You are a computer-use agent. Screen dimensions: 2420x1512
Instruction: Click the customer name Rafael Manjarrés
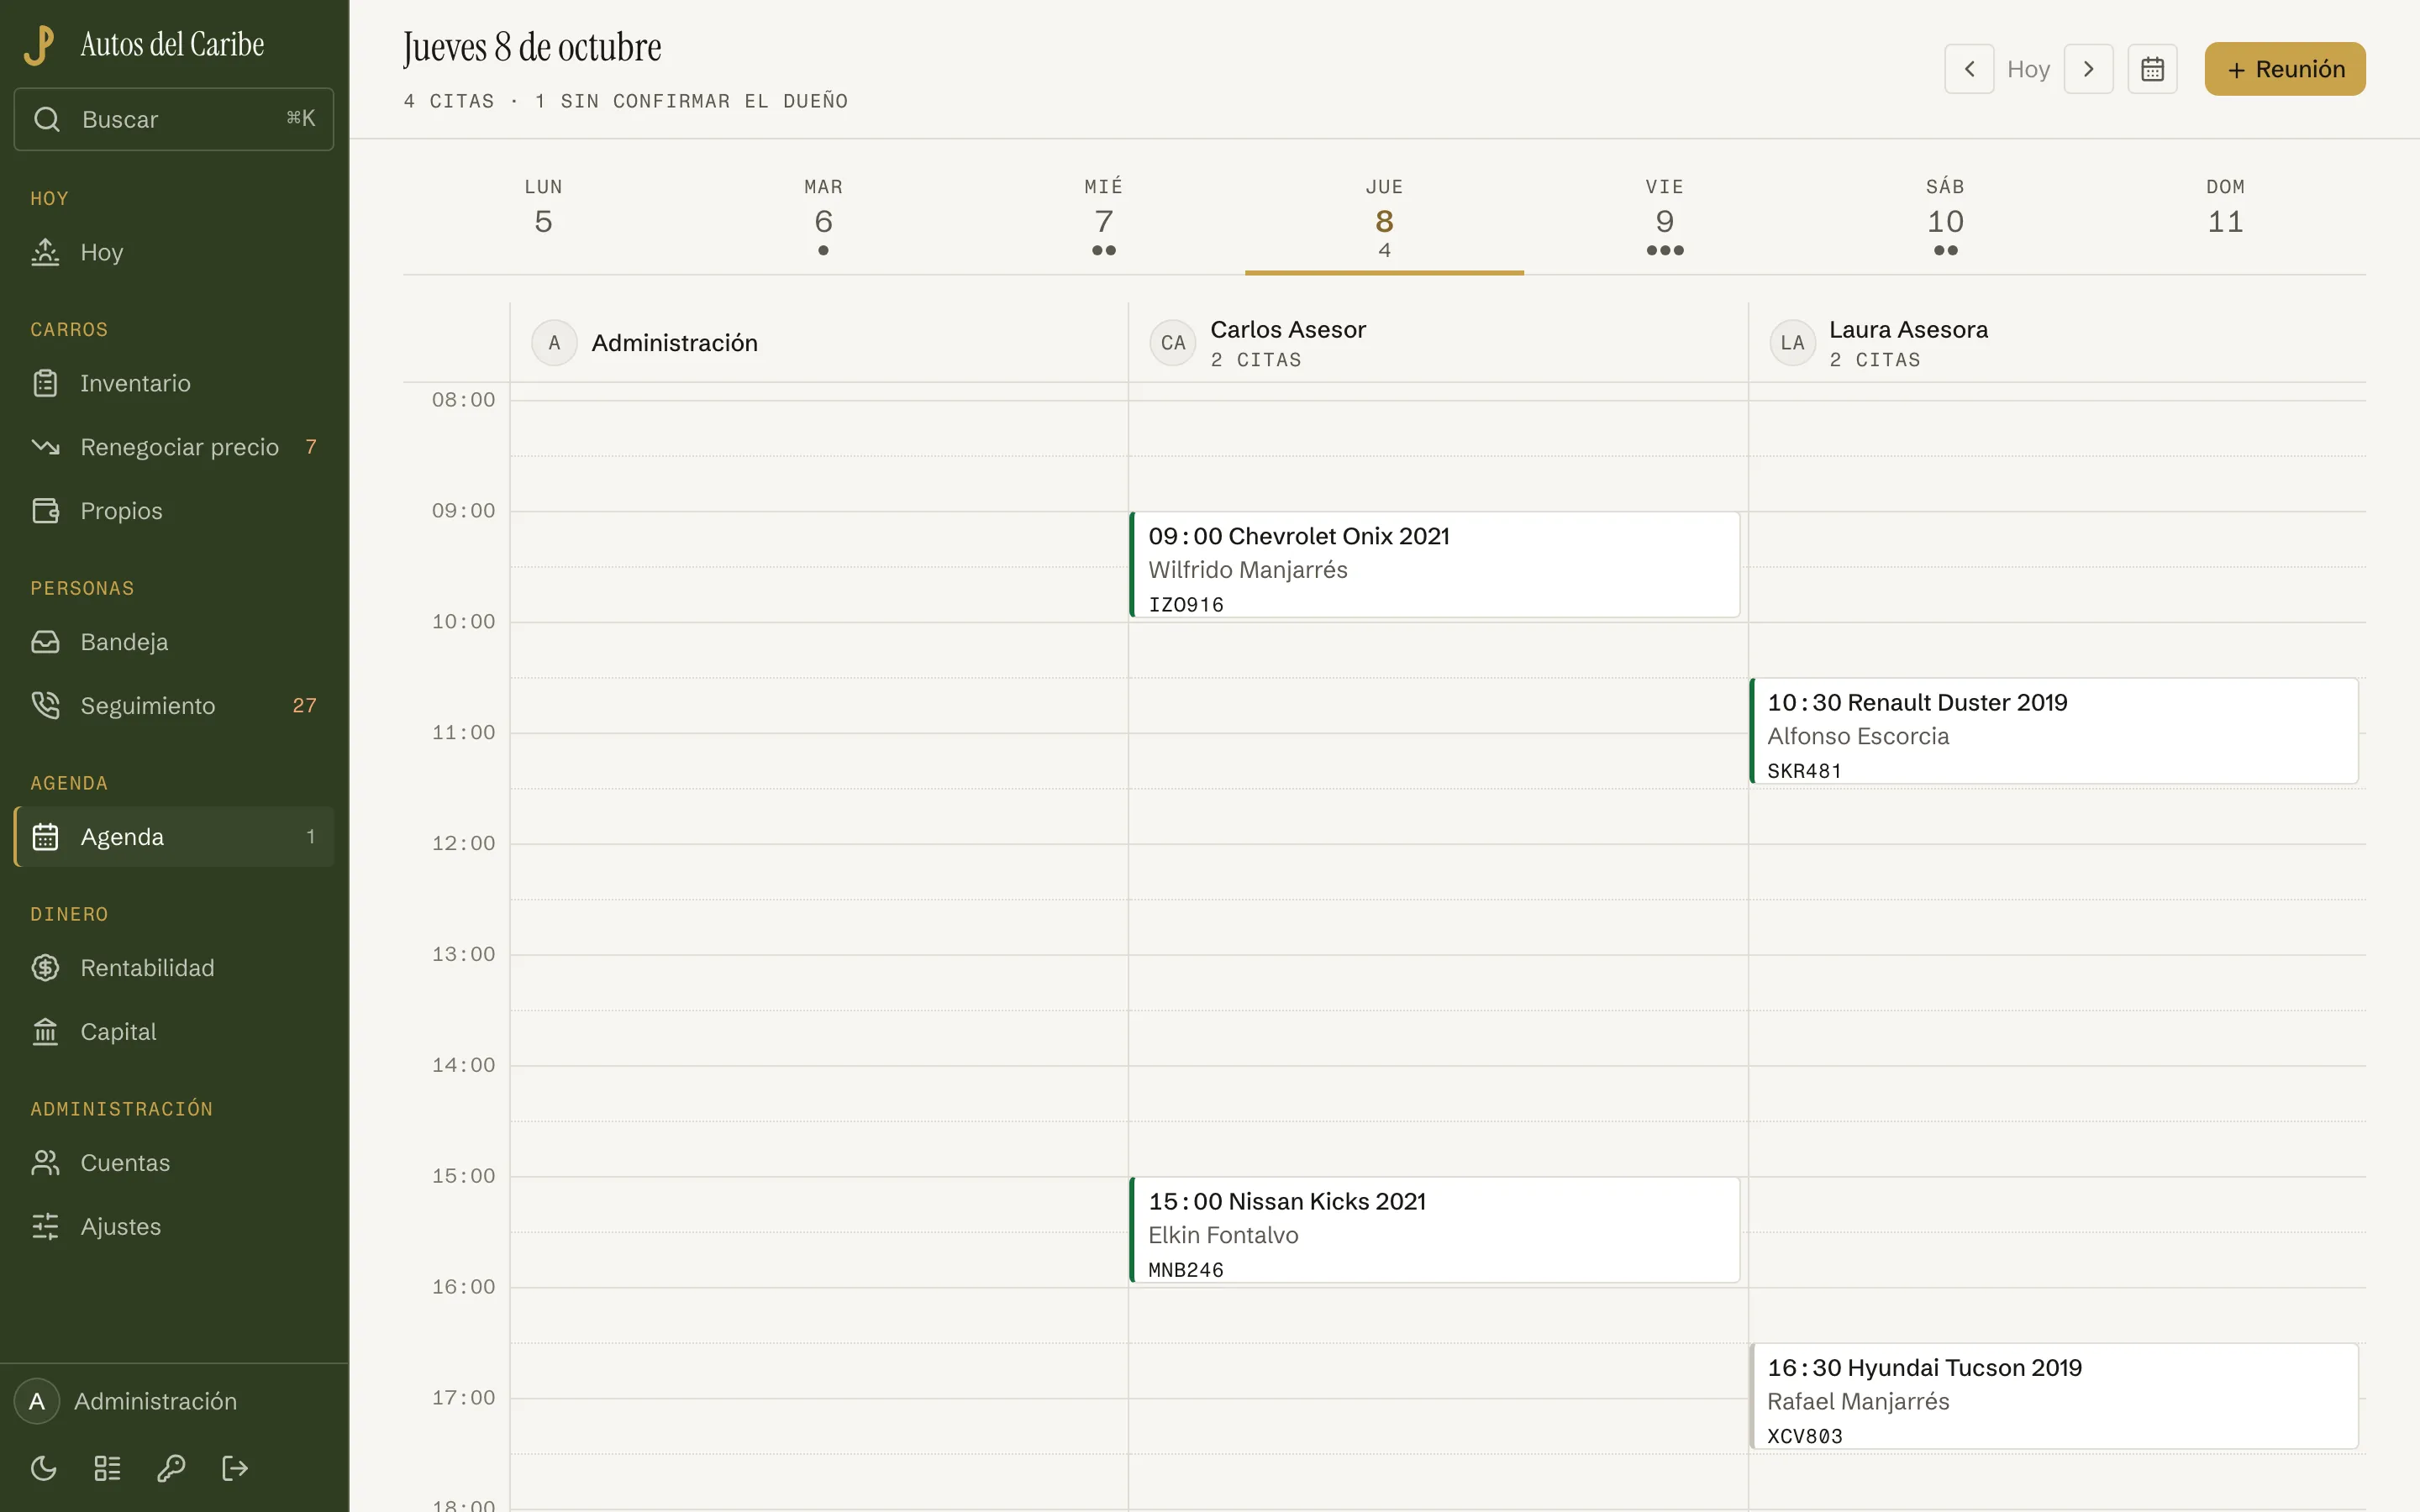(x=1858, y=1401)
